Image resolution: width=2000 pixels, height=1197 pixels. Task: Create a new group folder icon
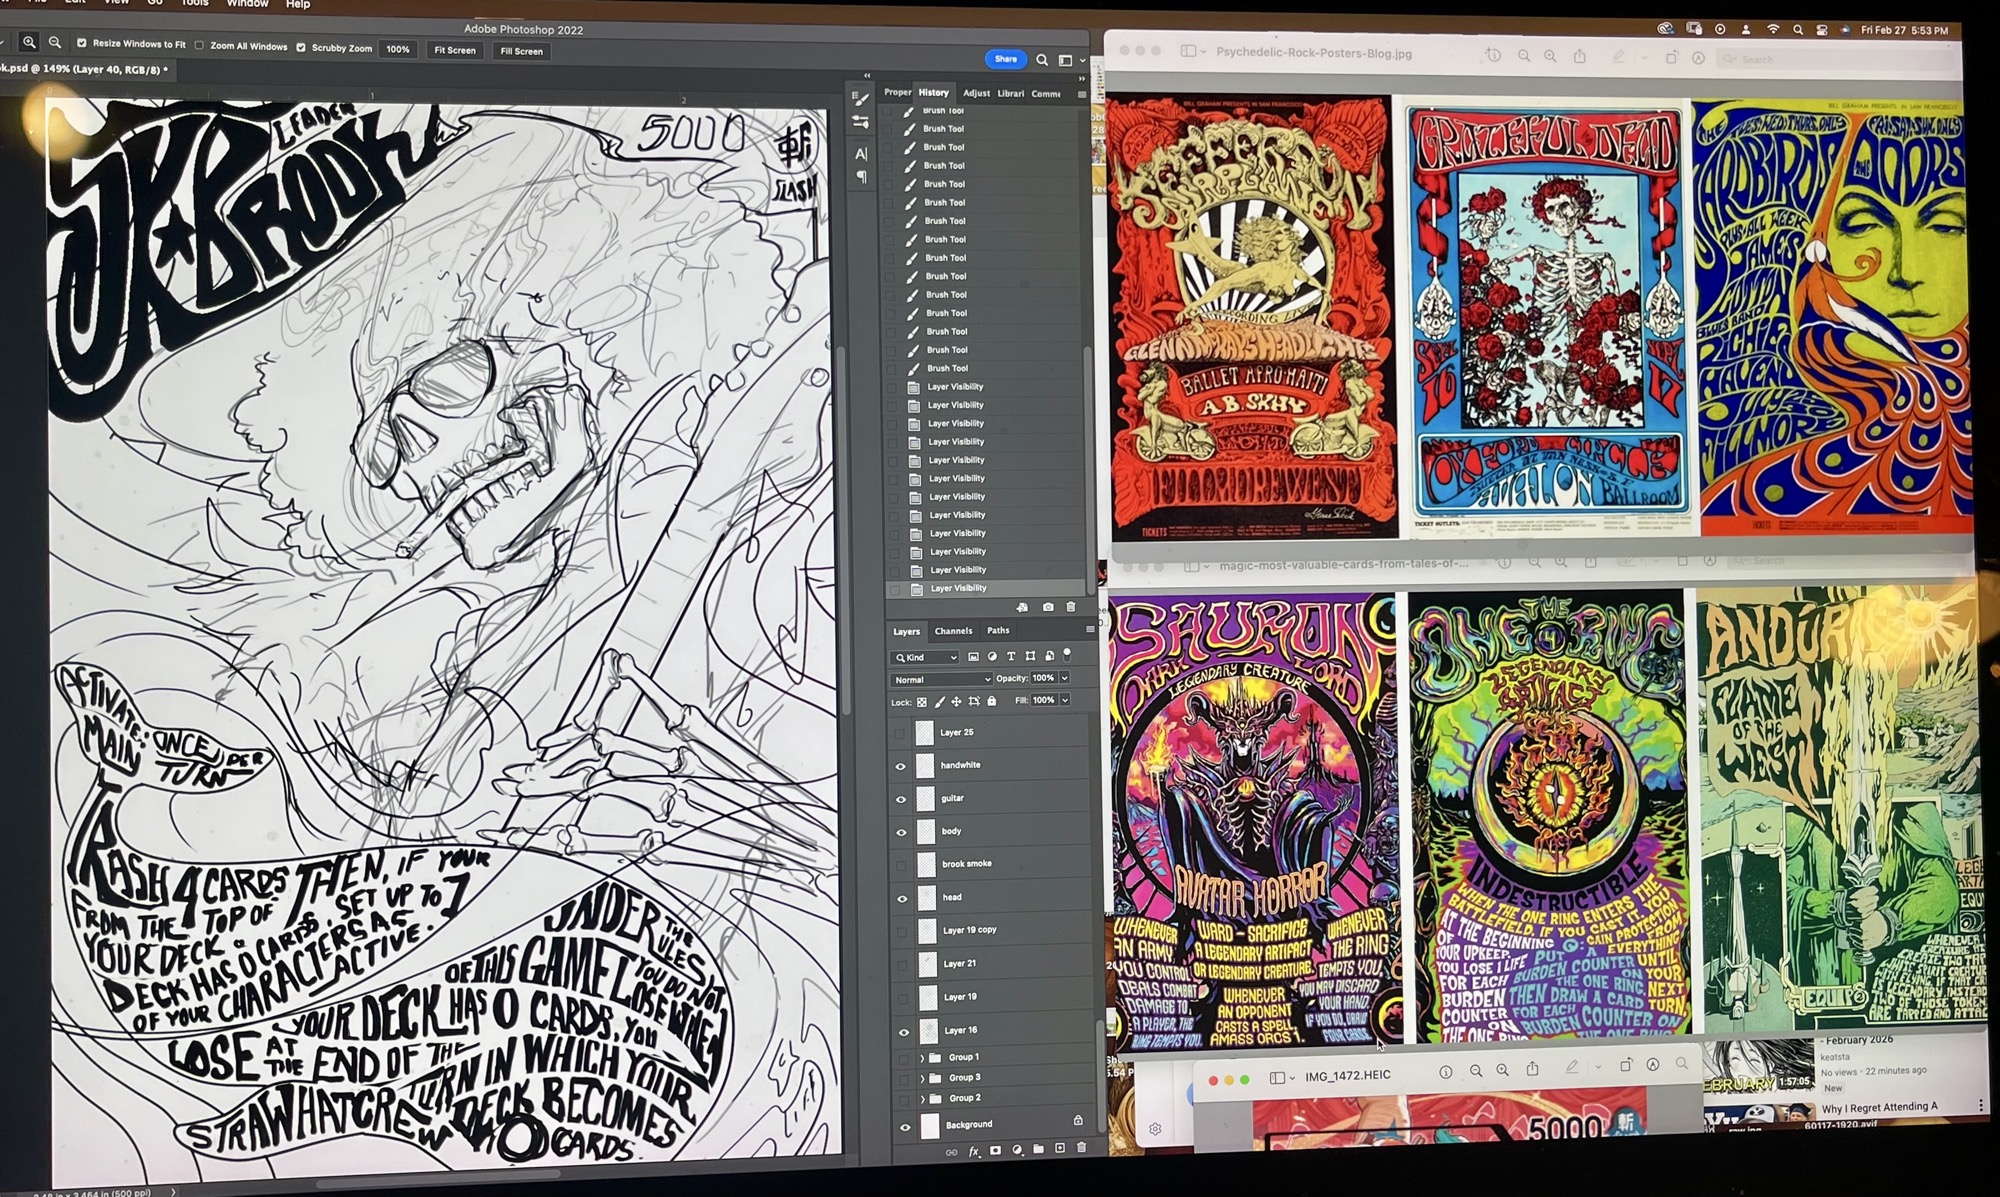(x=1038, y=1150)
